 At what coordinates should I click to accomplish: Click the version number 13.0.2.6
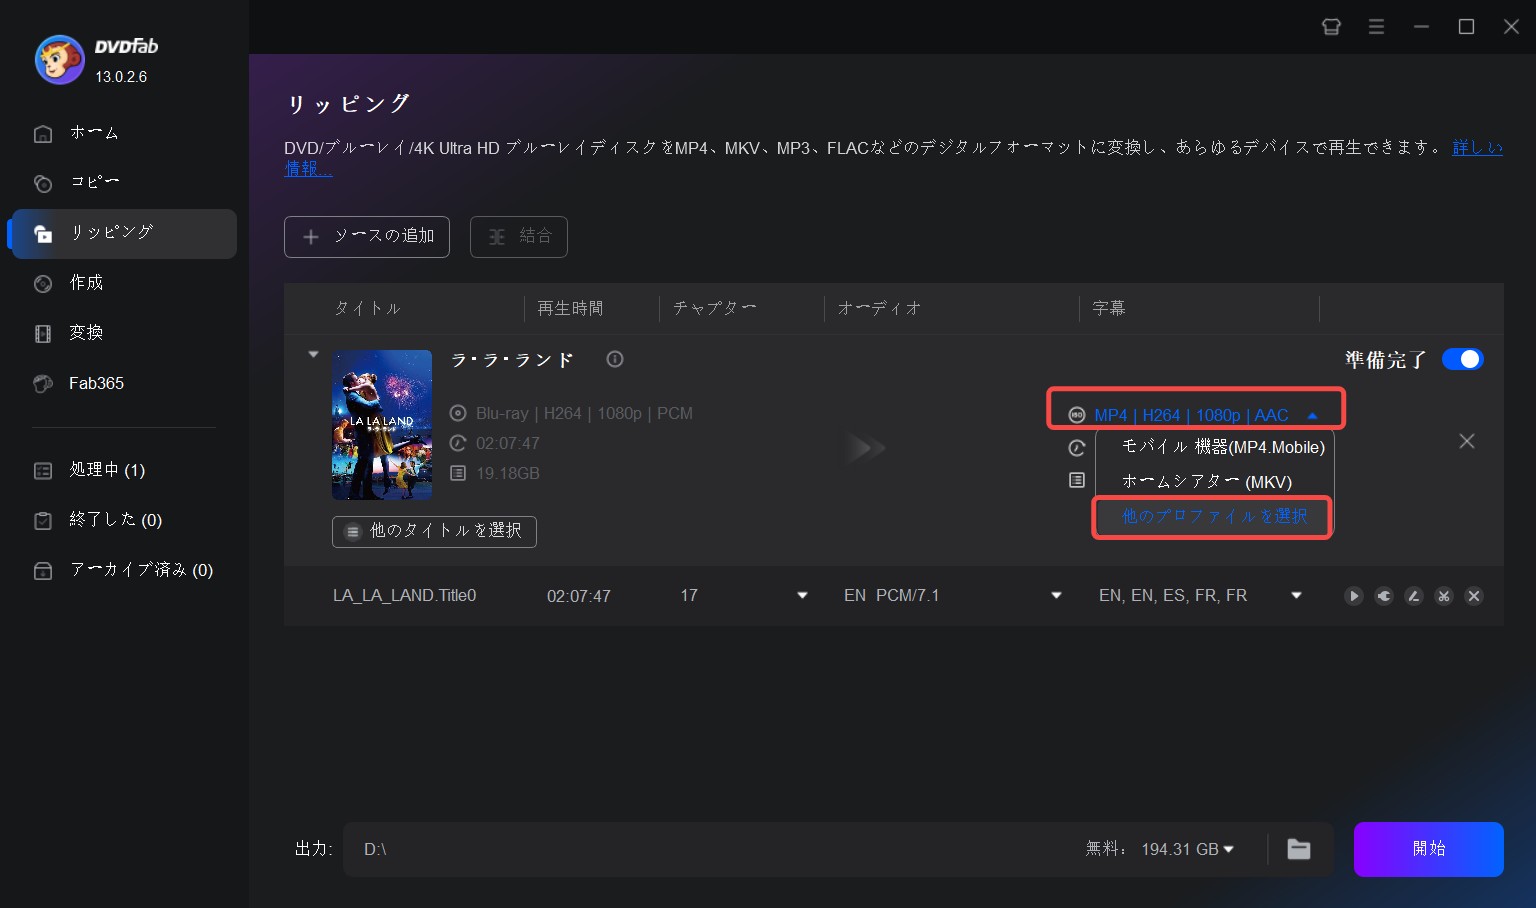tap(121, 77)
